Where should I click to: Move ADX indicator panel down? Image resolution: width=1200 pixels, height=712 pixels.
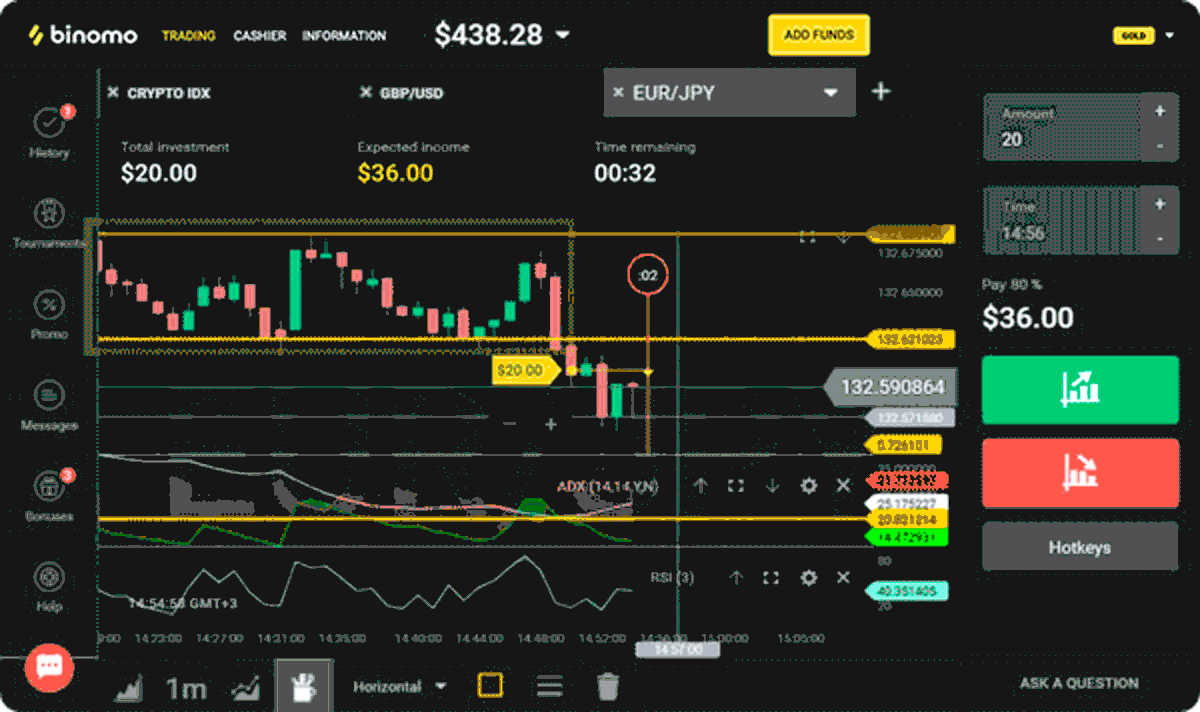(772, 485)
